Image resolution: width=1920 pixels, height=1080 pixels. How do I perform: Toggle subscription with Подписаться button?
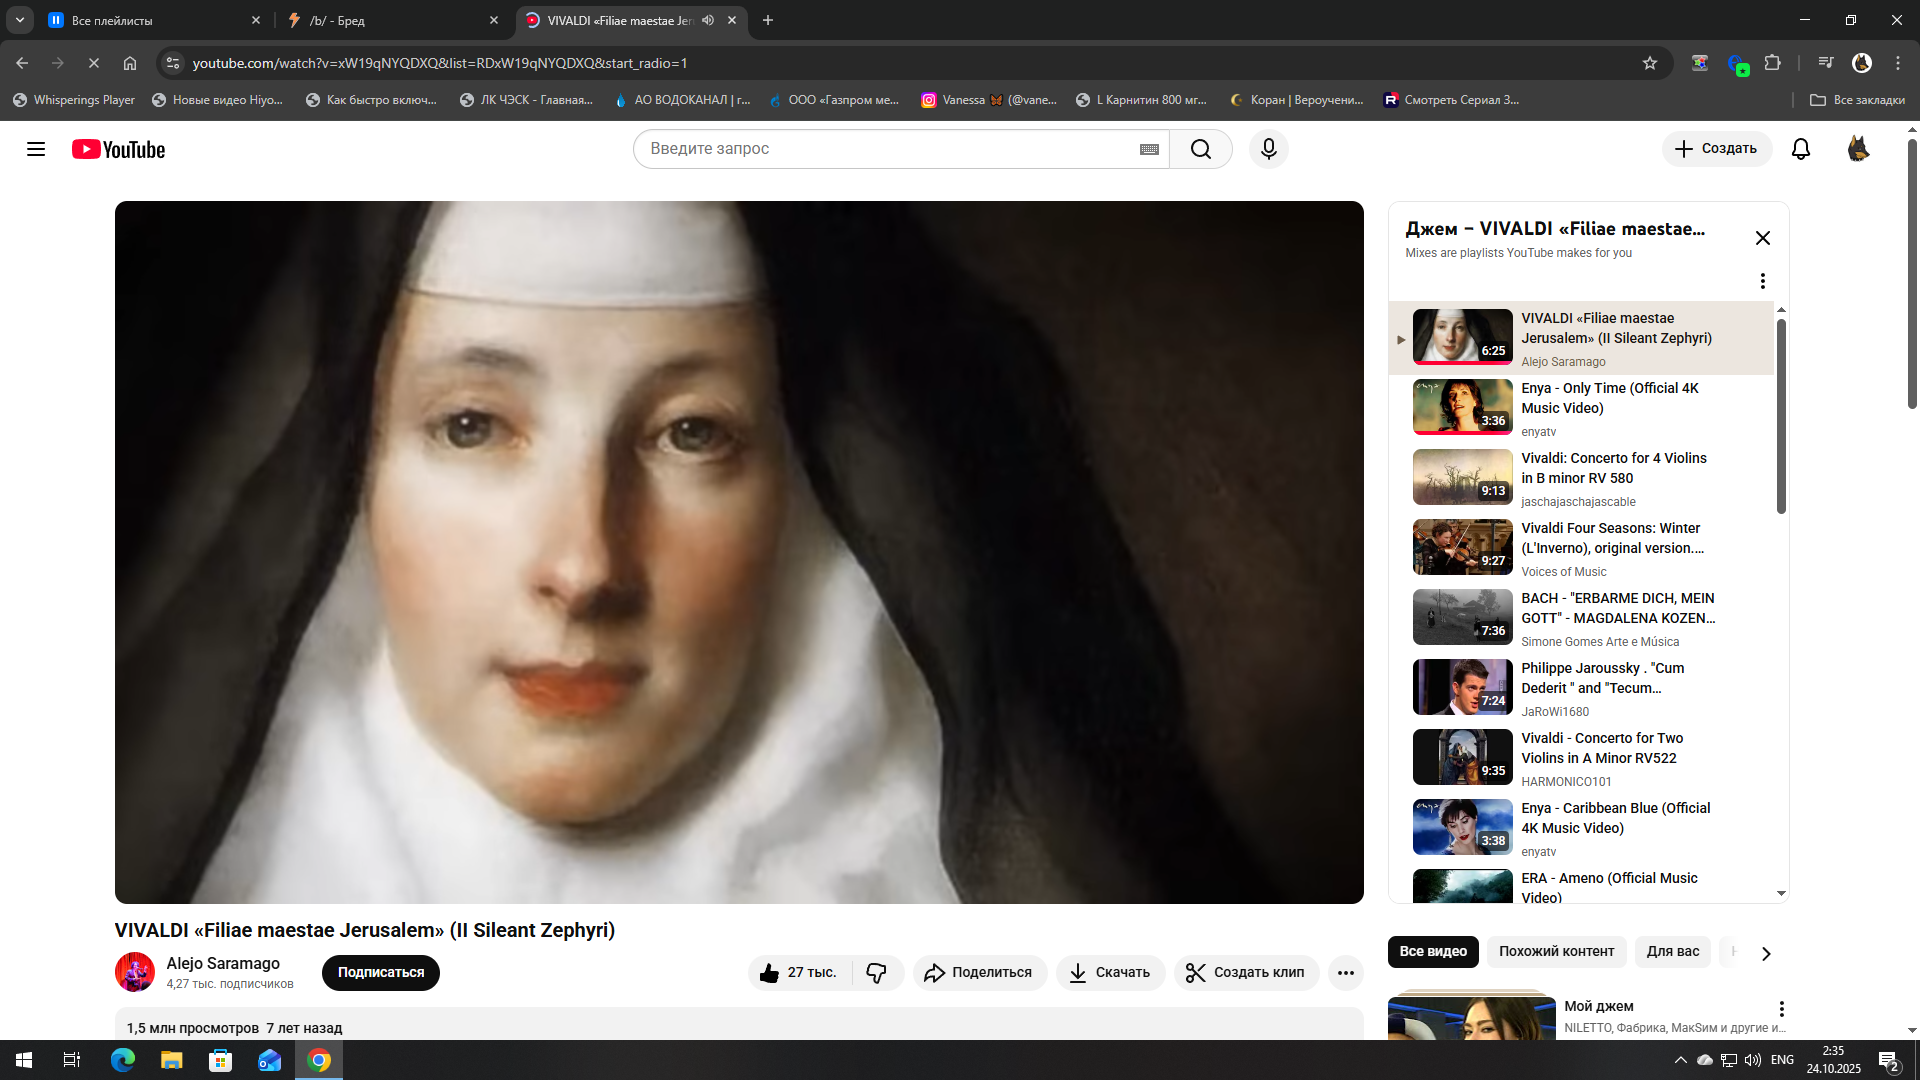[380, 973]
